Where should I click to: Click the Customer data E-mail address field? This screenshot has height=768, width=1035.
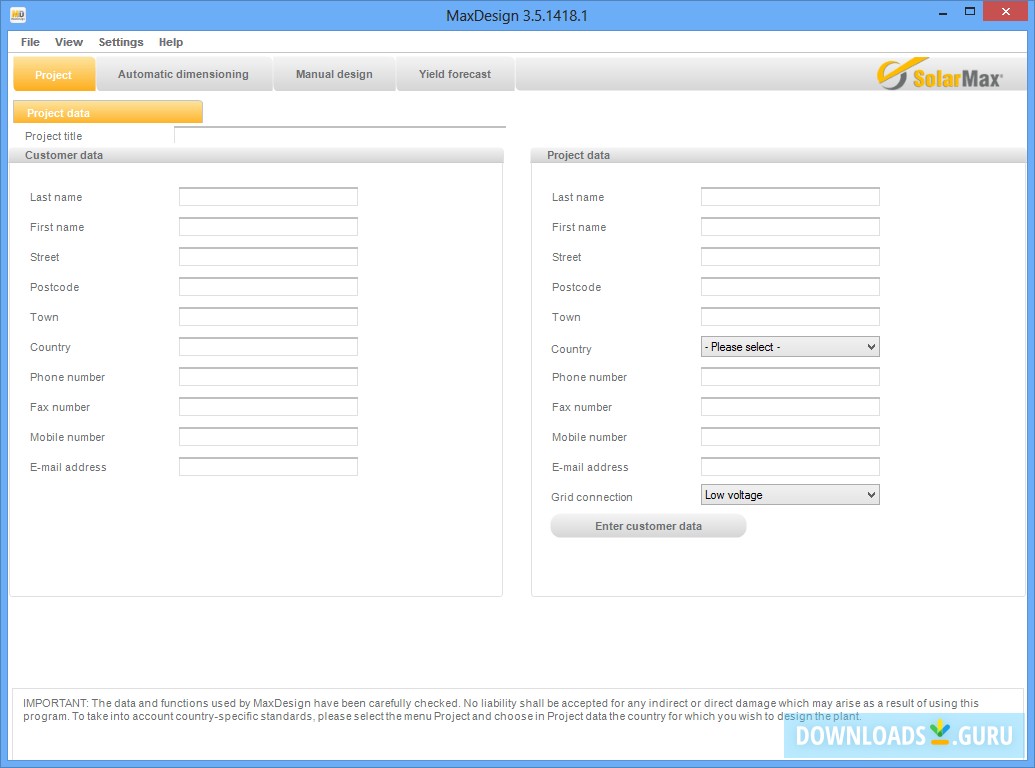coord(268,467)
